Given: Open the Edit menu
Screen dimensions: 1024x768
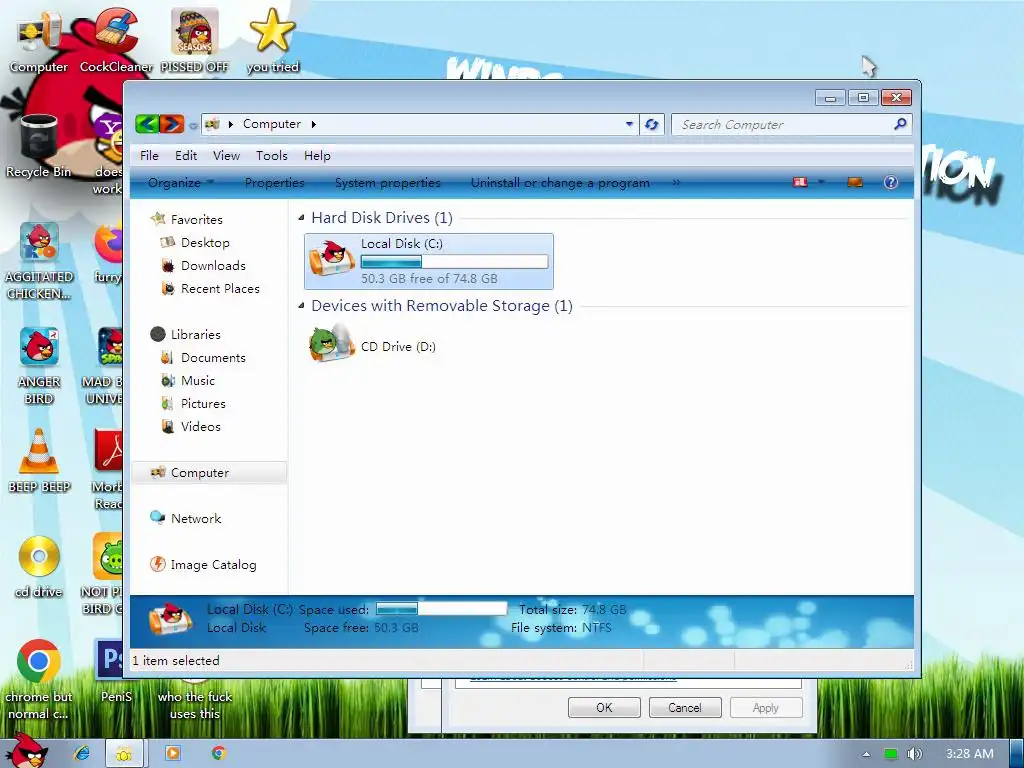Looking at the screenshot, I should tap(186, 155).
